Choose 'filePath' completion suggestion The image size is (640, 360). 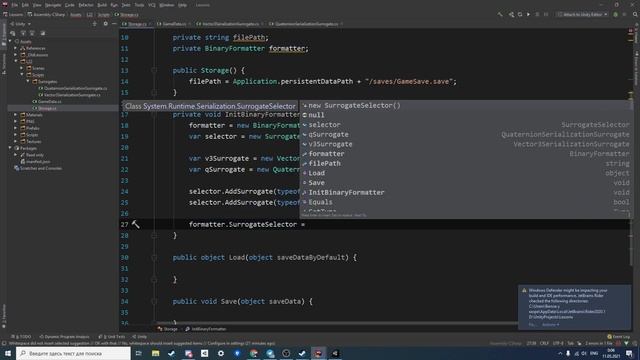(x=465, y=163)
